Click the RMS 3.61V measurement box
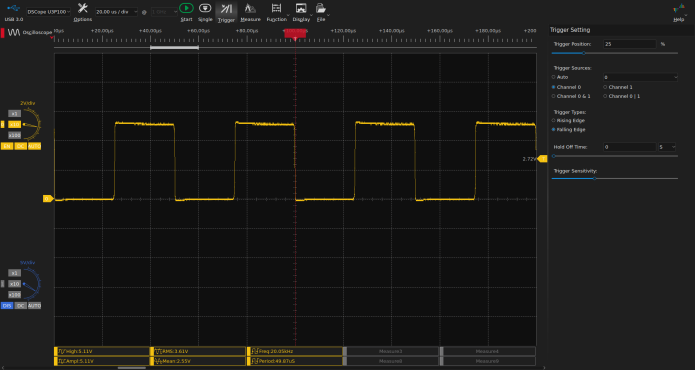The height and width of the screenshot is (370, 695). coord(198,351)
